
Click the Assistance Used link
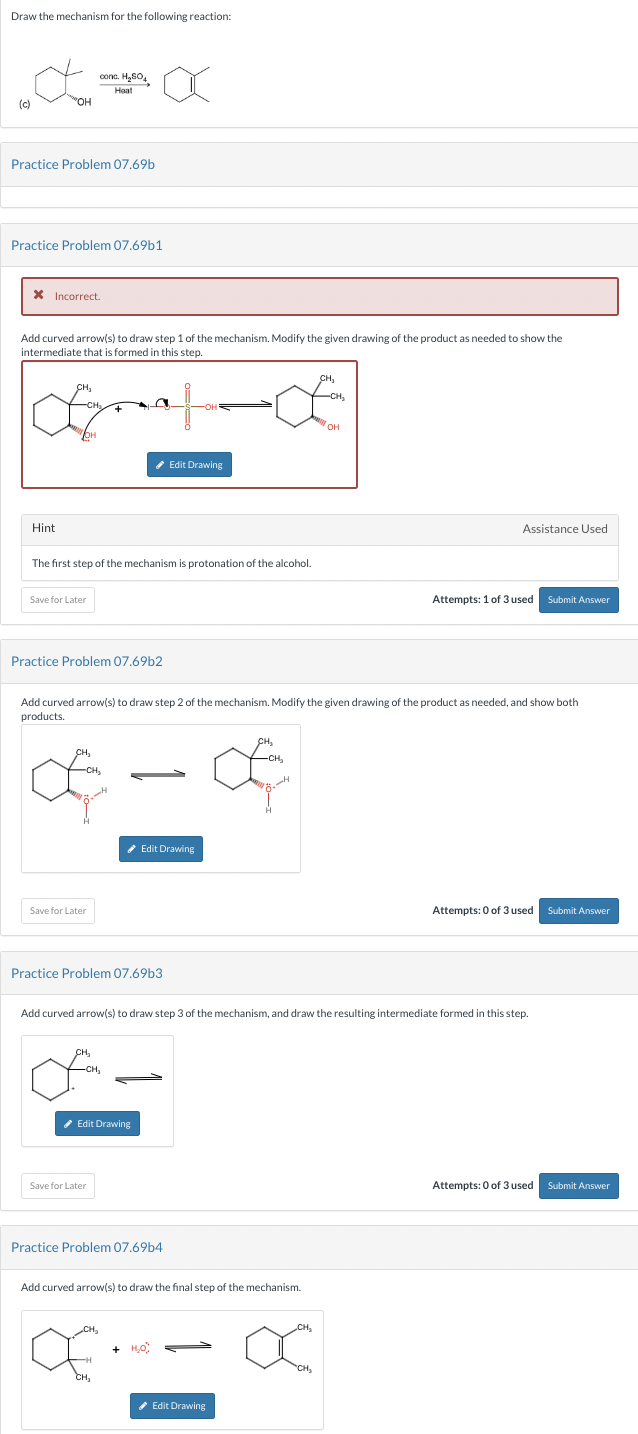click(566, 528)
